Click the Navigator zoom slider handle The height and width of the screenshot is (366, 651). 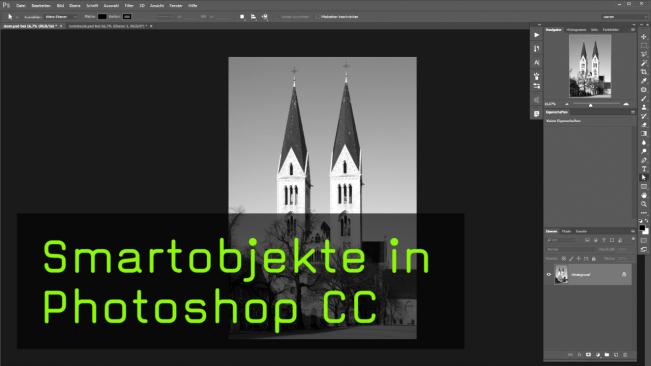click(x=590, y=105)
